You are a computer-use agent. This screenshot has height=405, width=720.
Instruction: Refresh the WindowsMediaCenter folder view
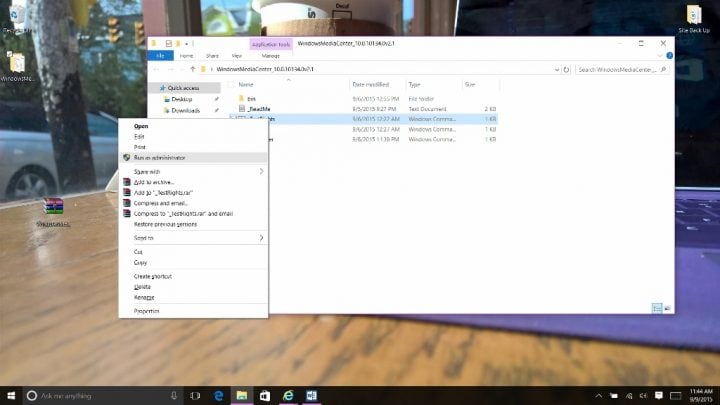click(566, 69)
